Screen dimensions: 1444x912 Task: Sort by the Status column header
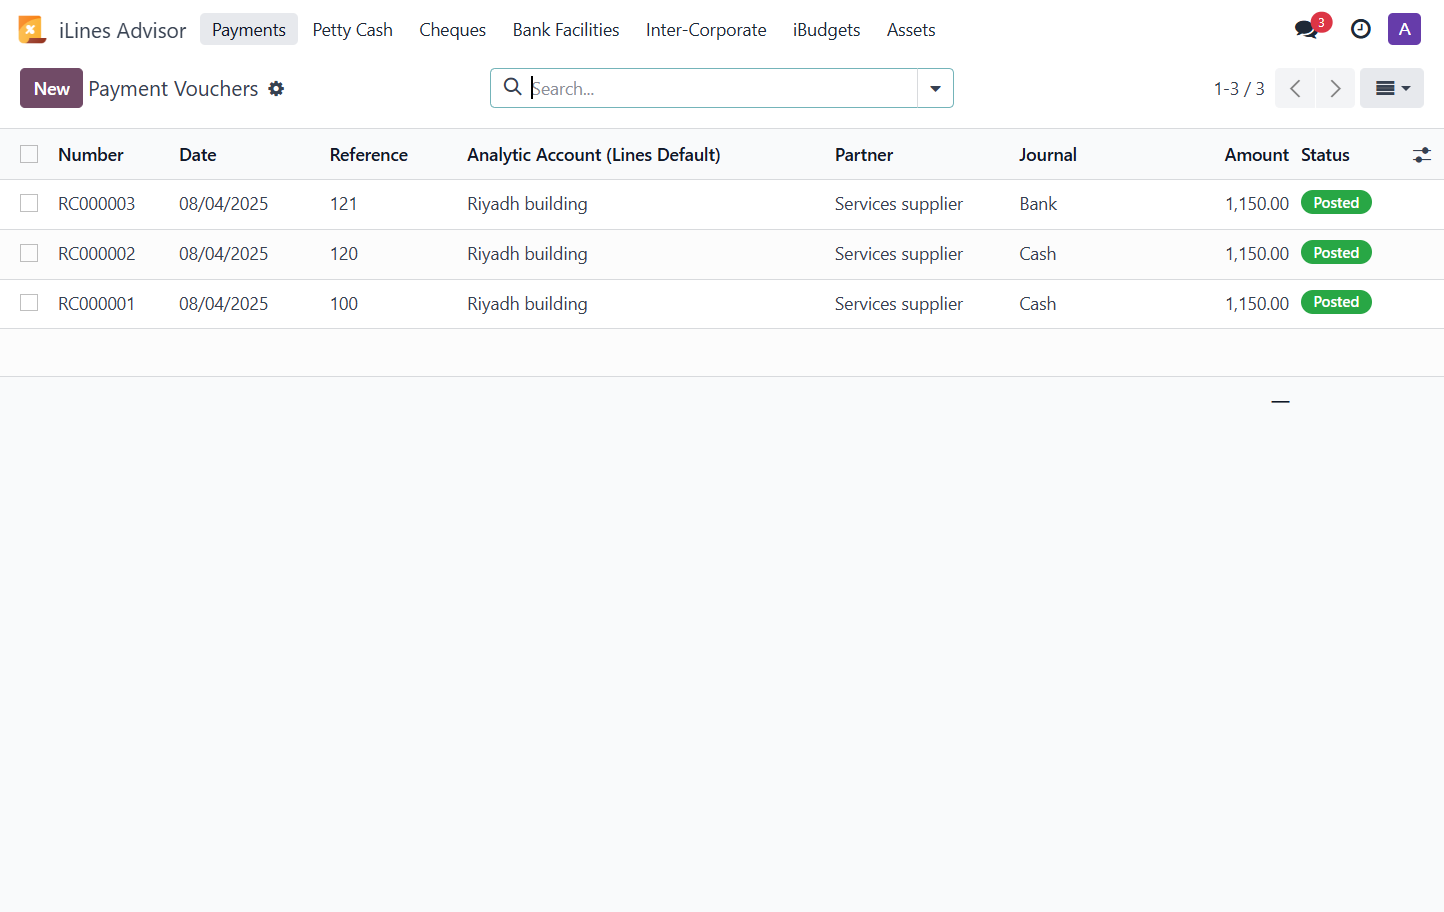[x=1325, y=155]
